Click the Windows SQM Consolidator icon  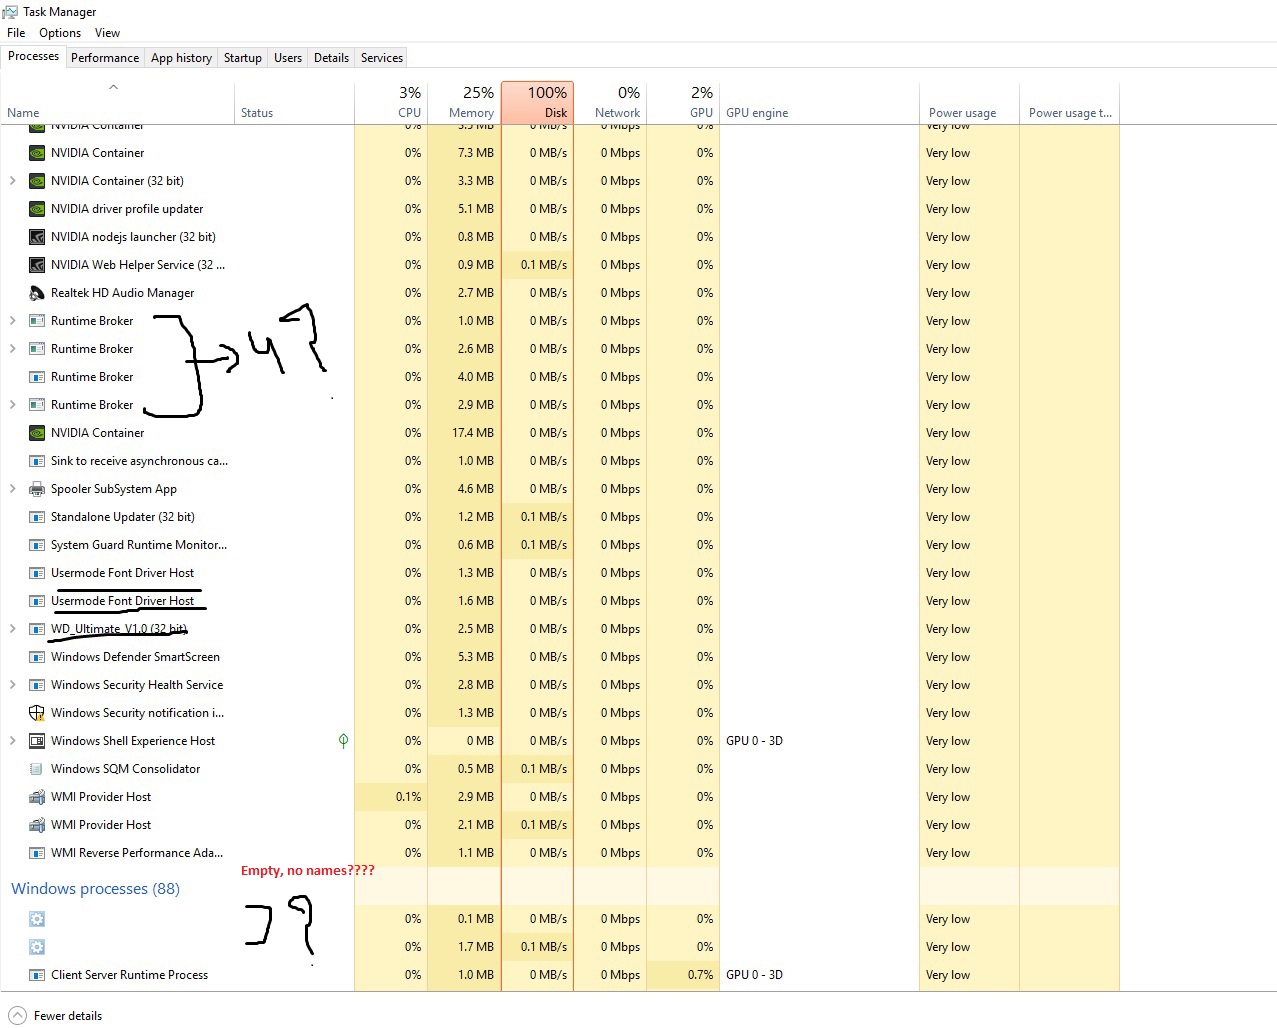[x=37, y=769]
